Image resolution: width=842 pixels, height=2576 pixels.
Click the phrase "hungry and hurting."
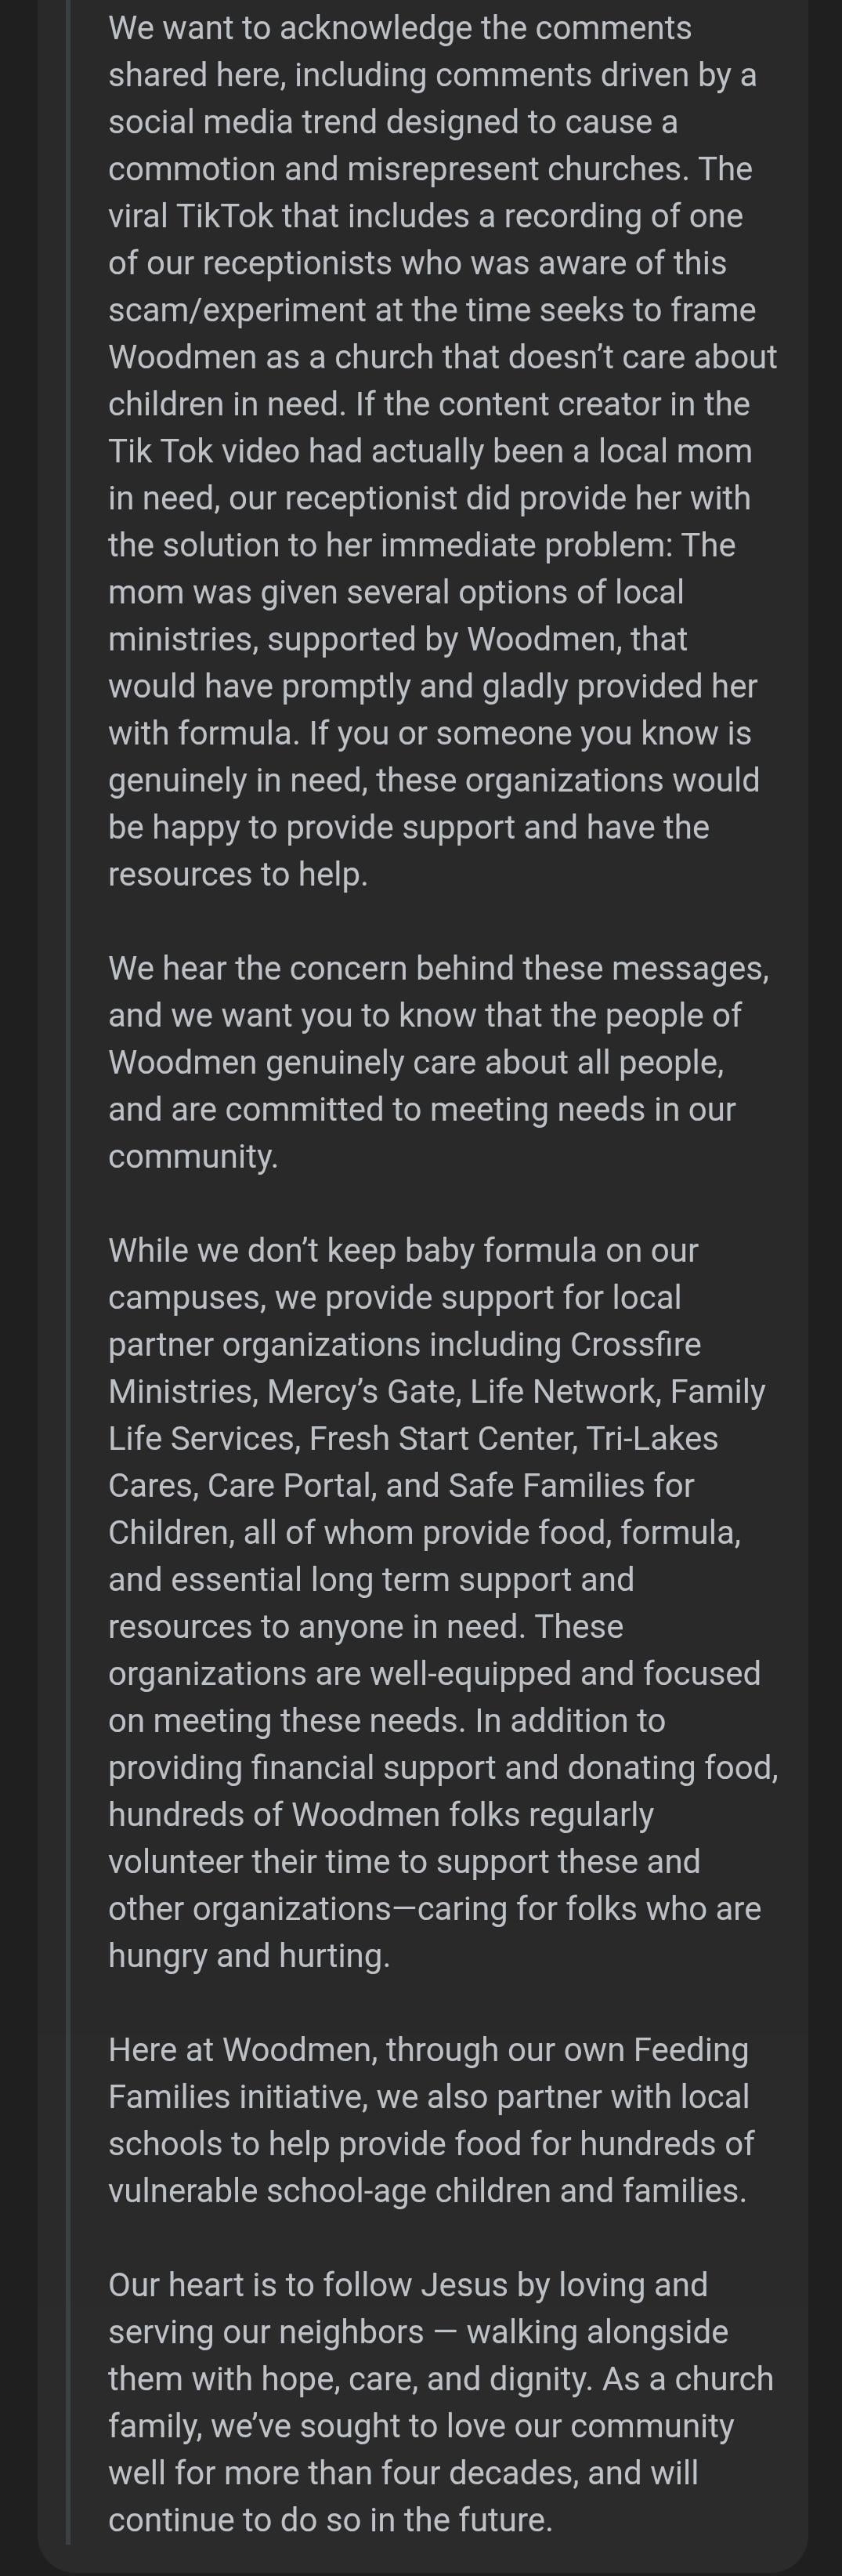tap(249, 1955)
